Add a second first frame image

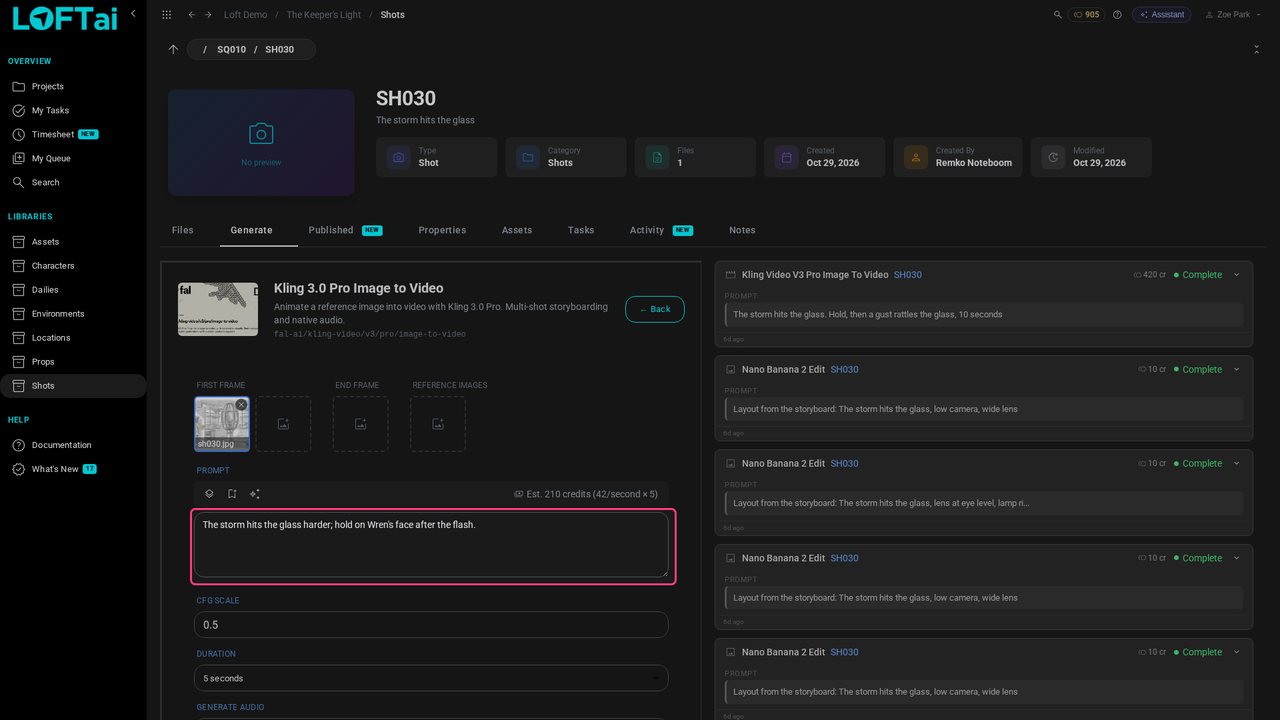[283, 424]
